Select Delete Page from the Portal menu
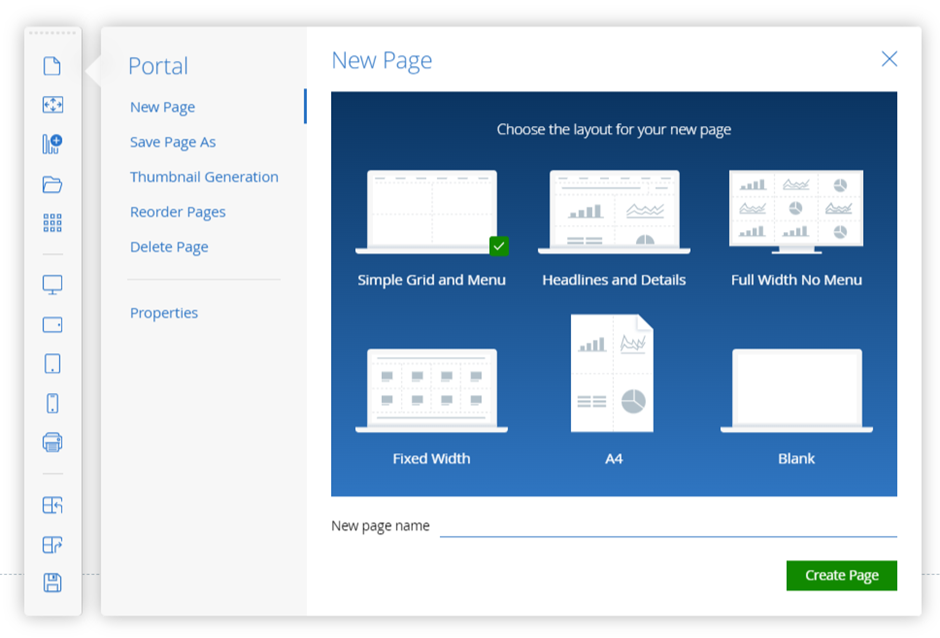The image size is (940, 638). [x=169, y=246]
